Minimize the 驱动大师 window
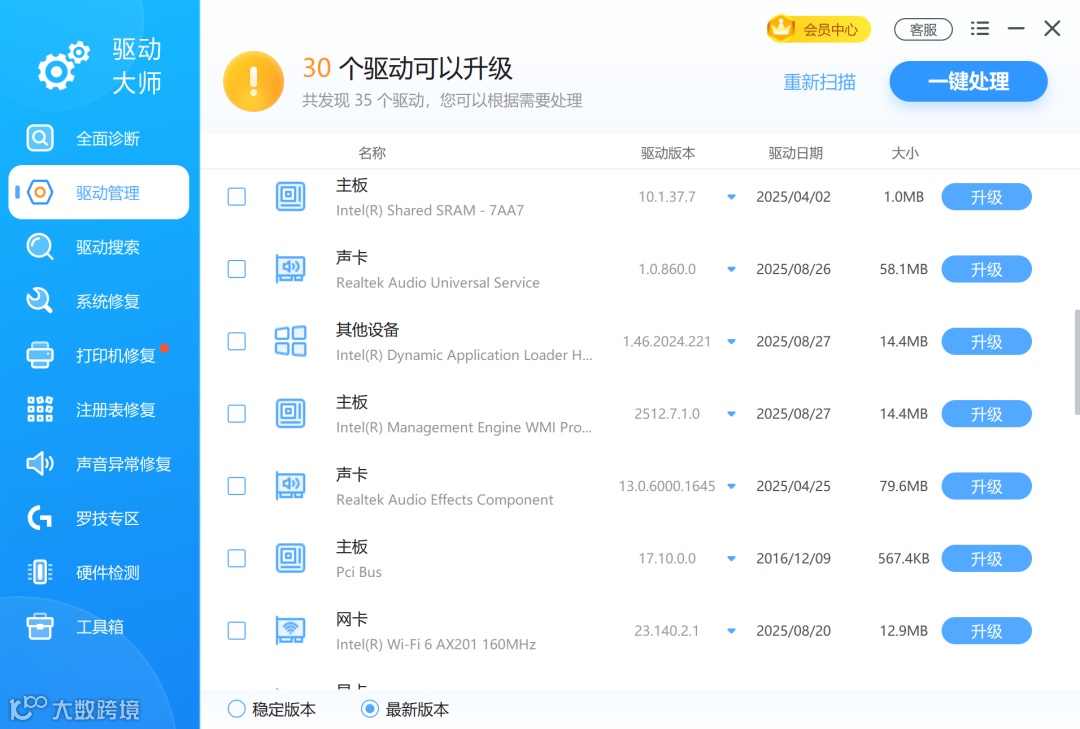The height and width of the screenshot is (729, 1080). point(1016,28)
